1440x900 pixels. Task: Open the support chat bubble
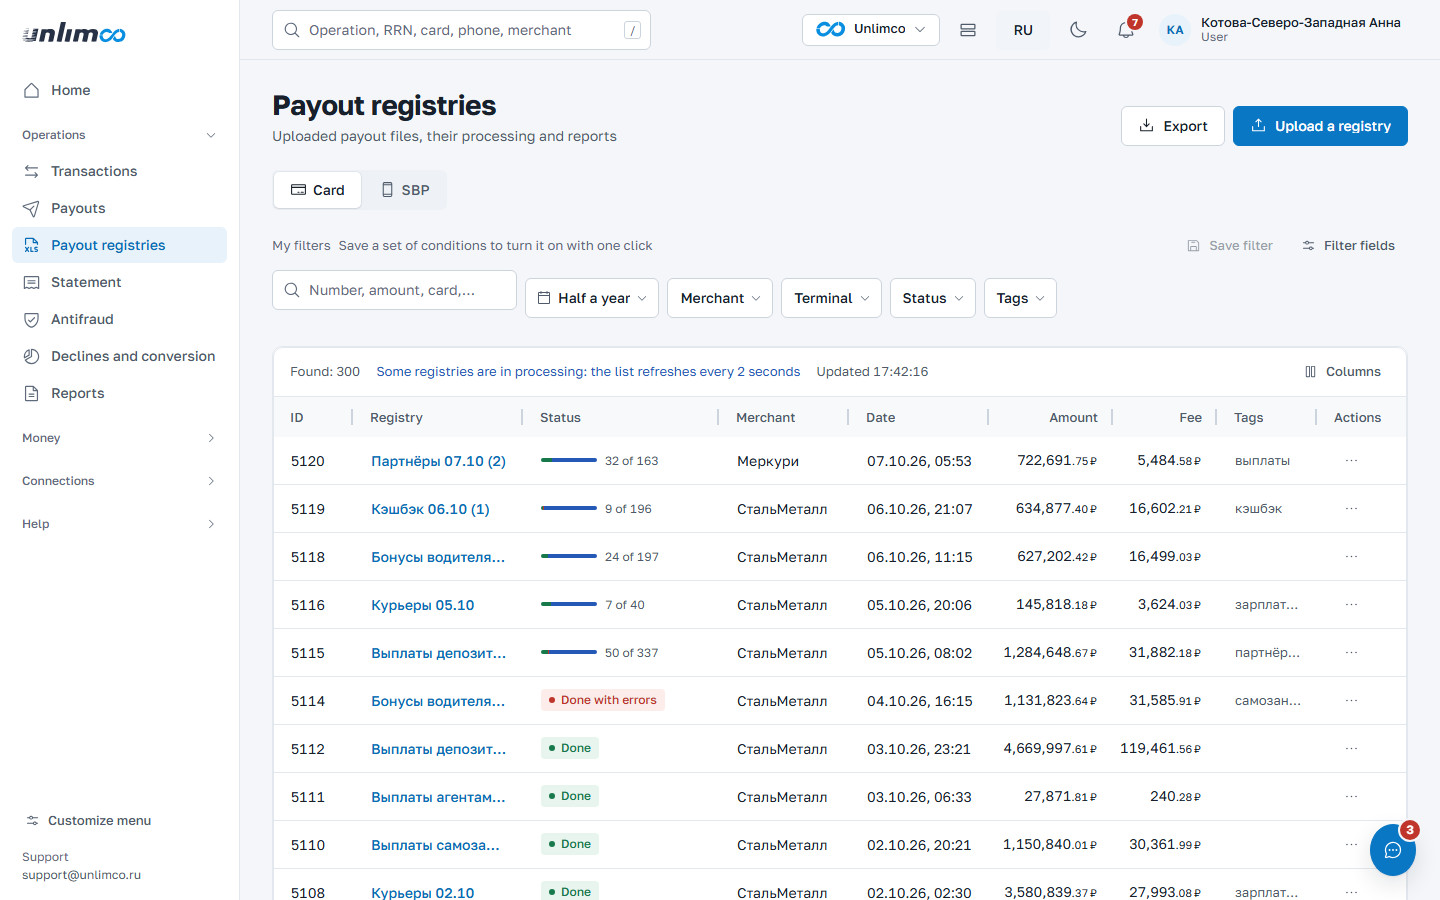(x=1392, y=850)
